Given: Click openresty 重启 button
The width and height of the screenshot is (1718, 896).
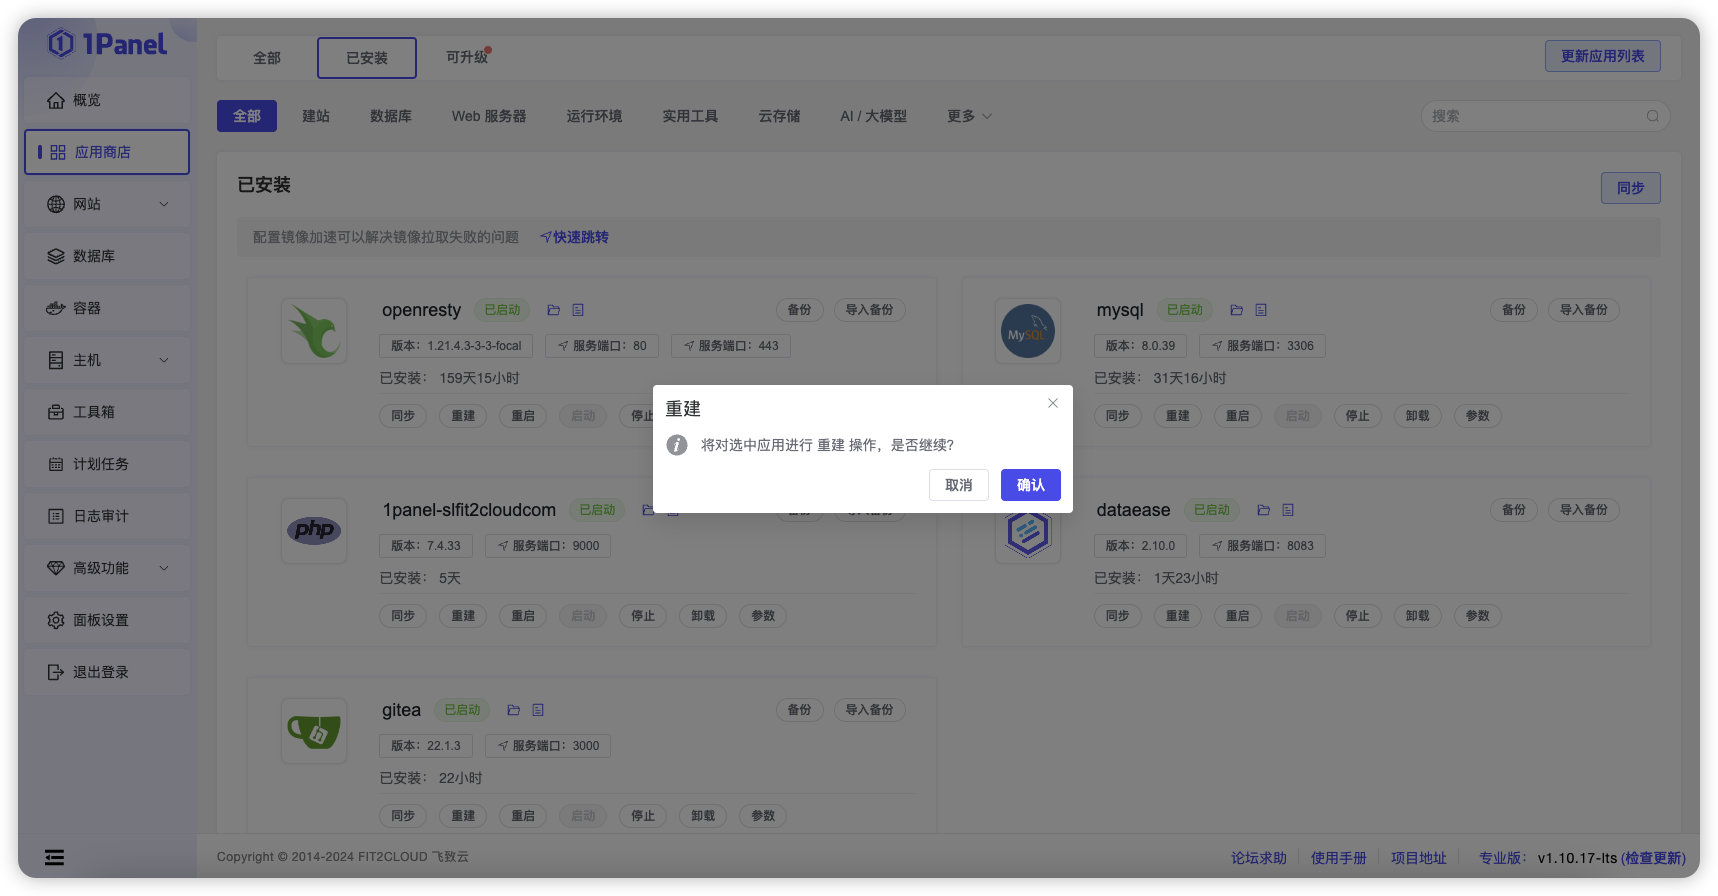Looking at the screenshot, I should point(523,416).
